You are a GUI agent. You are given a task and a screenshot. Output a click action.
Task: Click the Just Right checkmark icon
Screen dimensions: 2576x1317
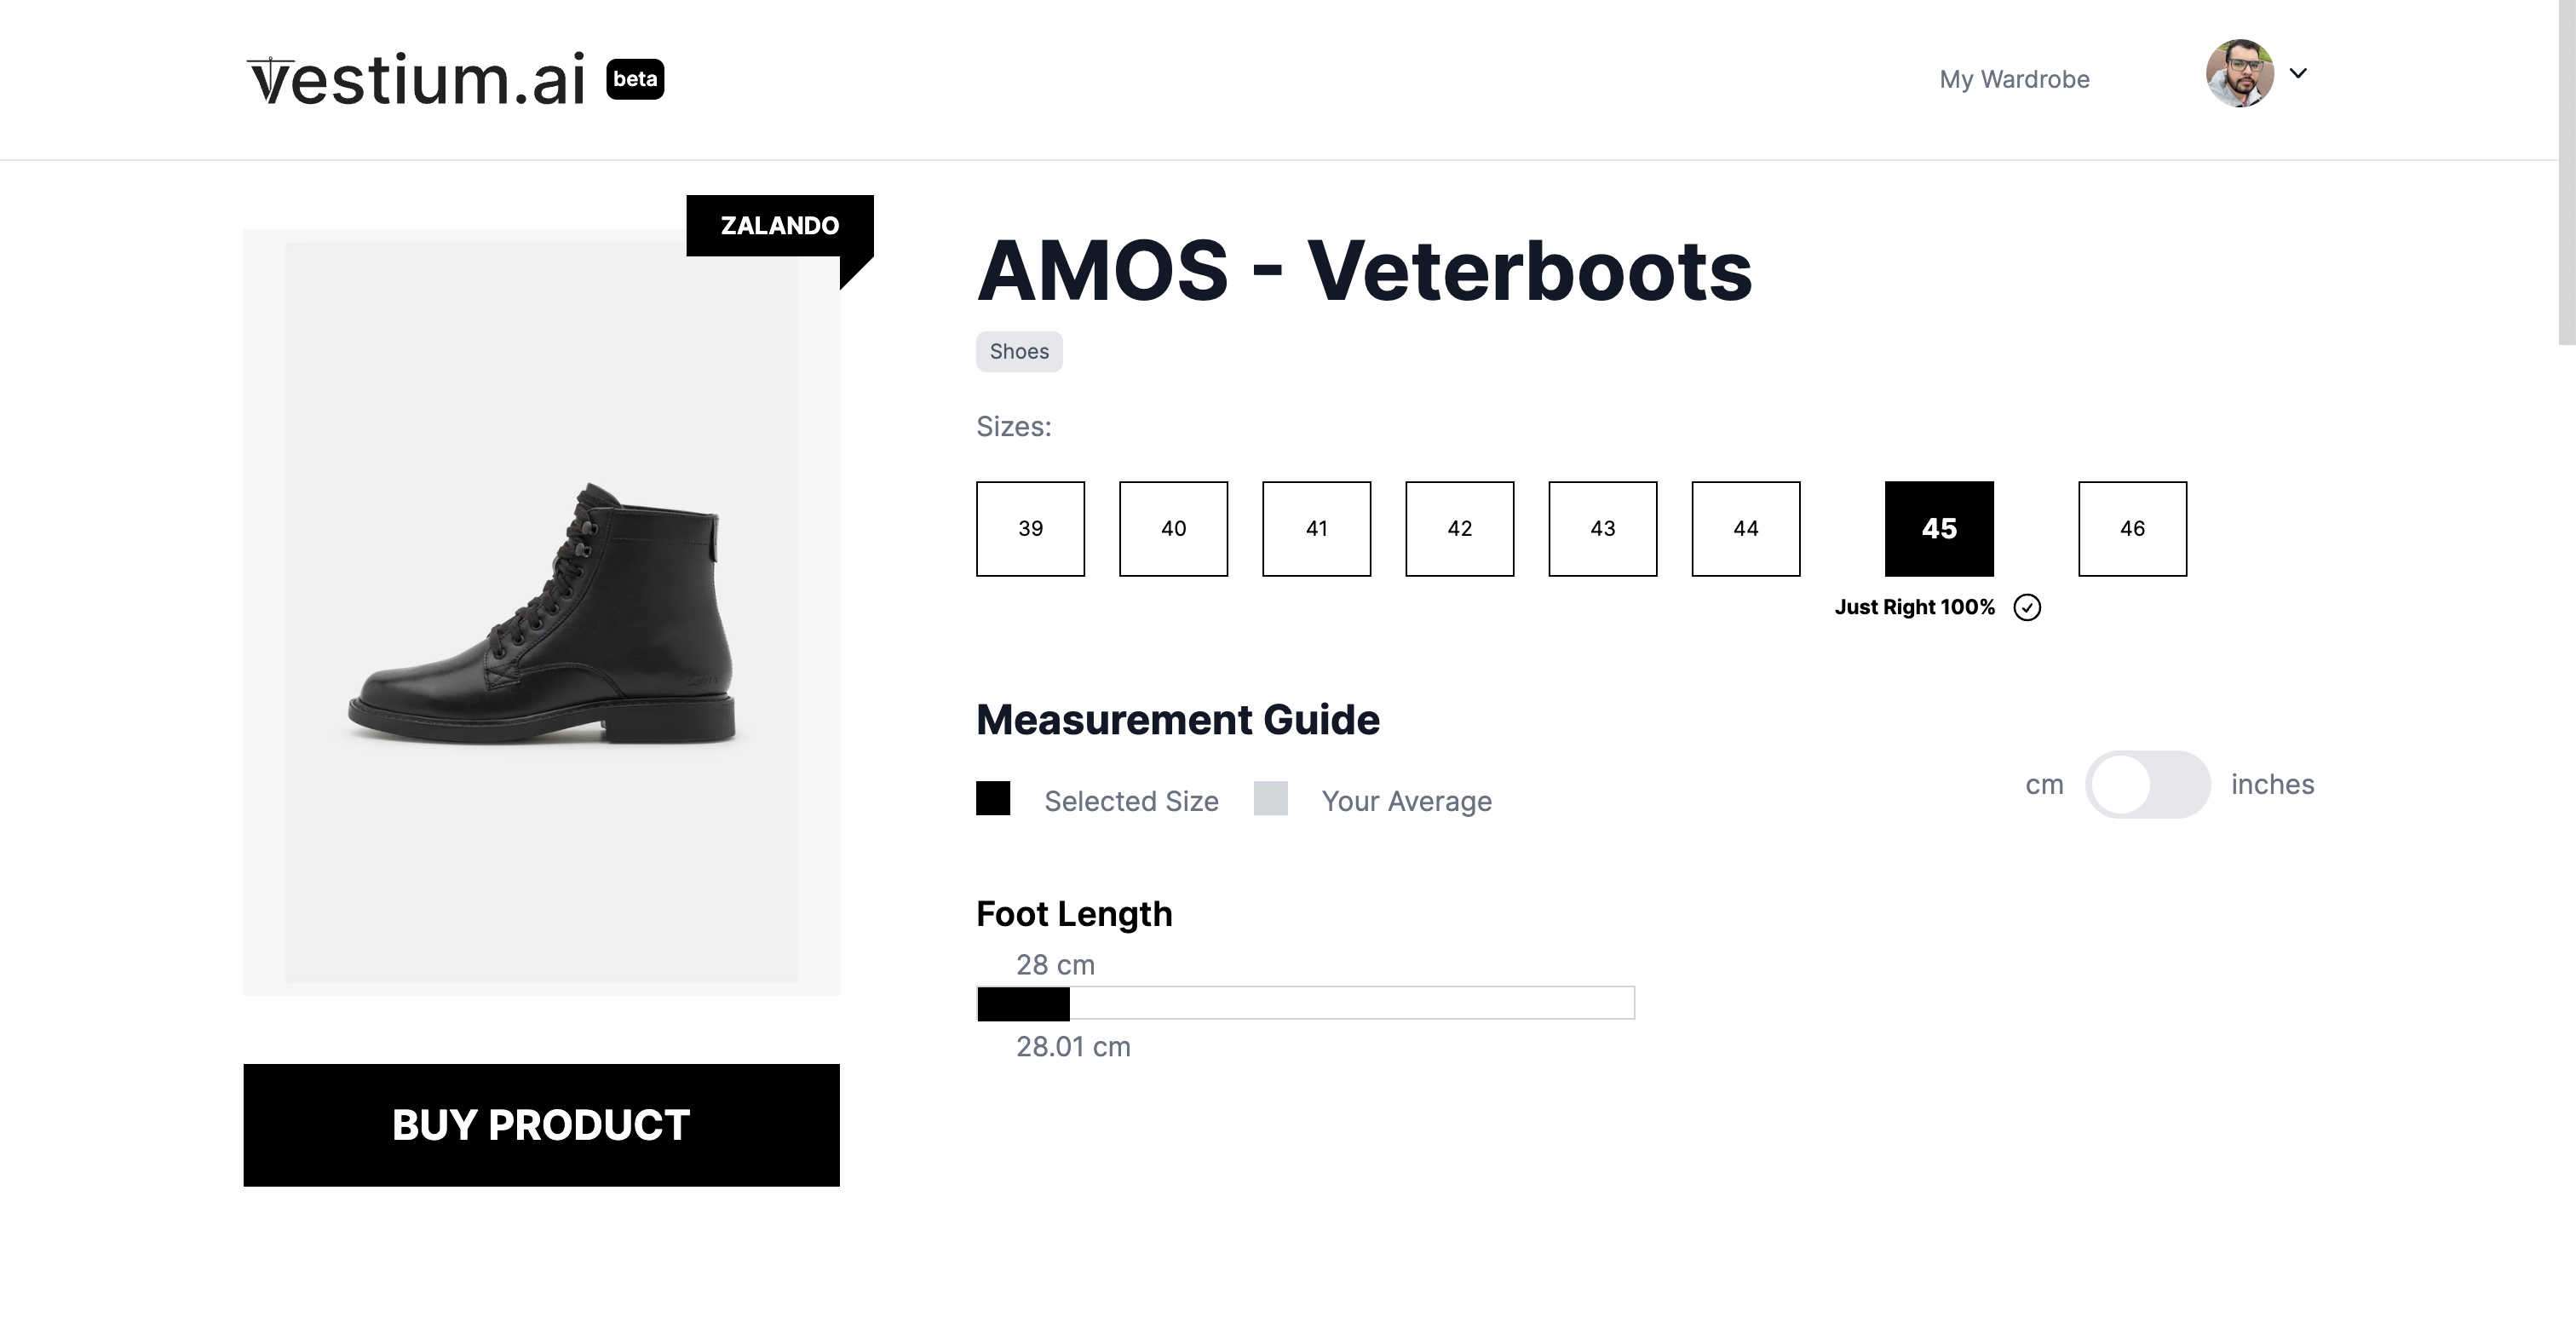tap(2027, 607)
